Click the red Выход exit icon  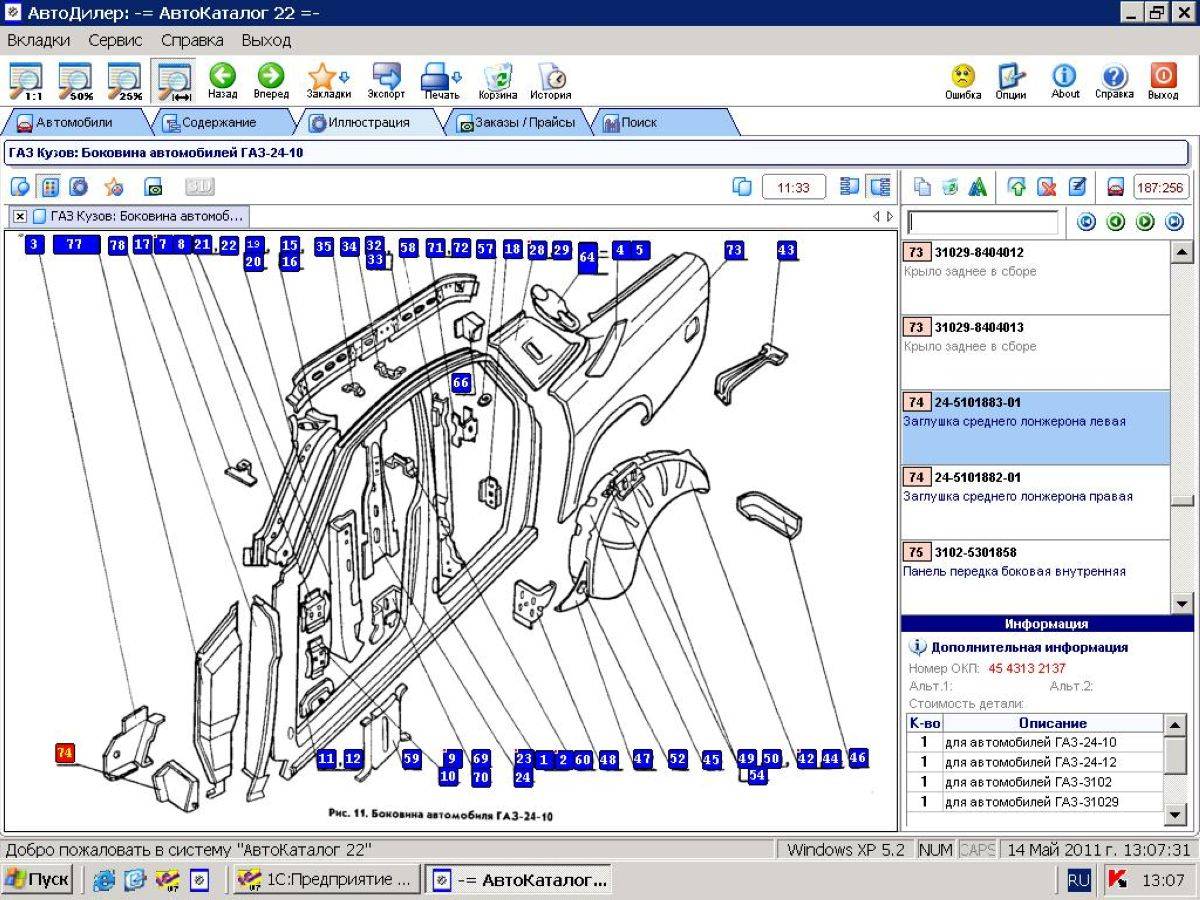click(1163, 81)
